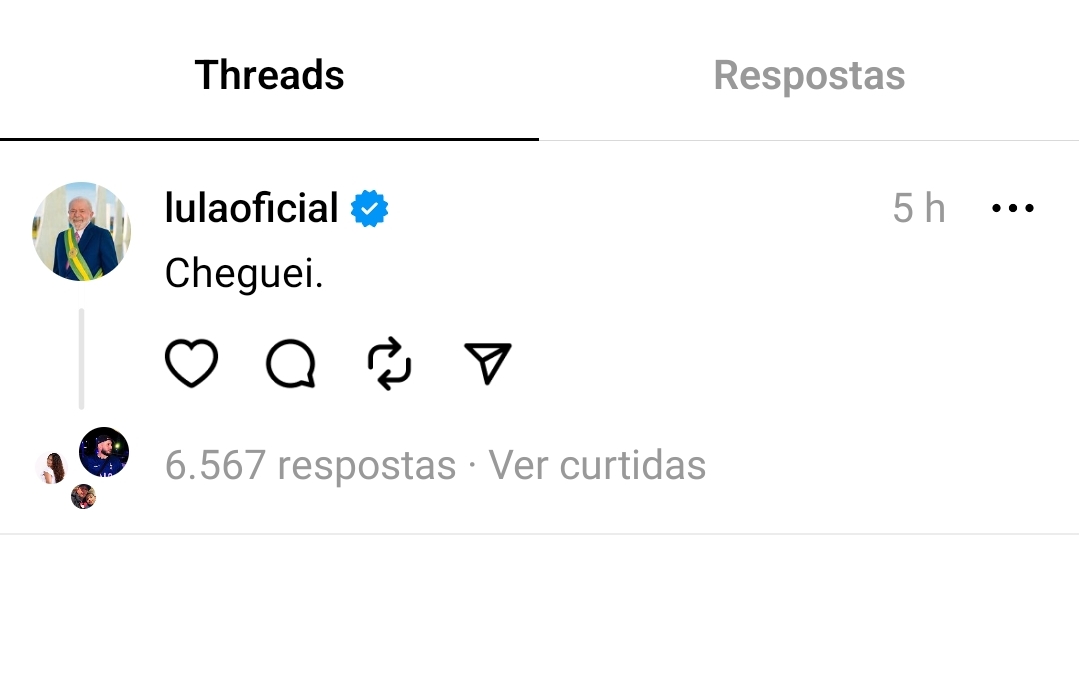
Task: Repost the thread with the arrows icon
Action: click(x=389, y=363)
